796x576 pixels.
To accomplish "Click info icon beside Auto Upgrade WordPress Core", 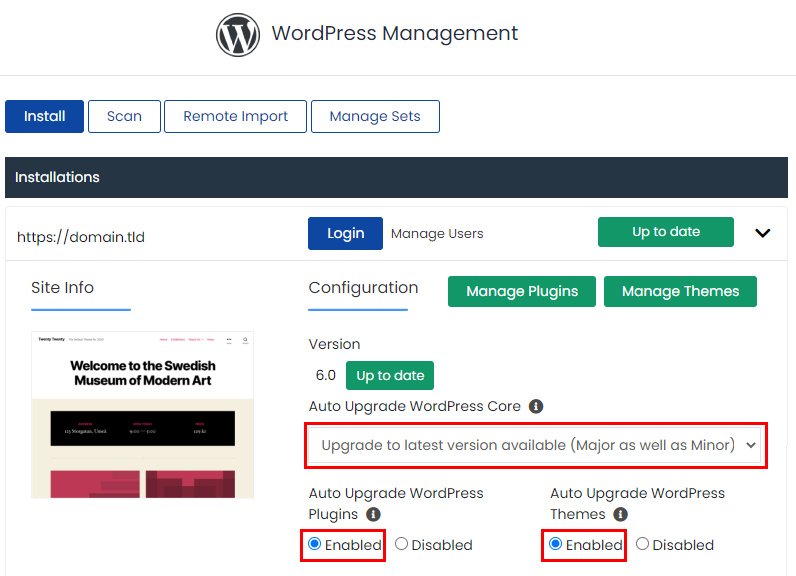I will click(x=536, y=407).
